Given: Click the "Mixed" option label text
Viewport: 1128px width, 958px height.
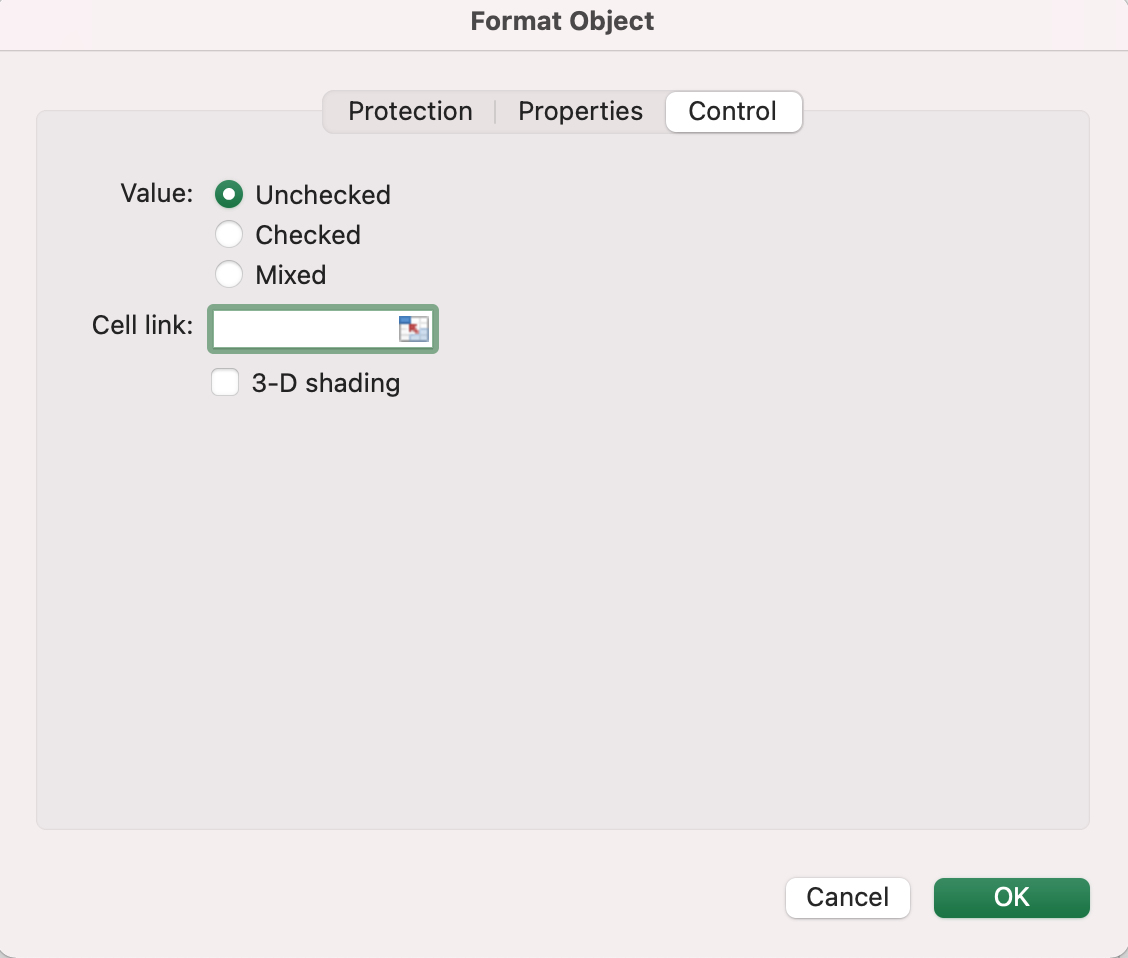Looking at the screenshot, I should [291, 275].
